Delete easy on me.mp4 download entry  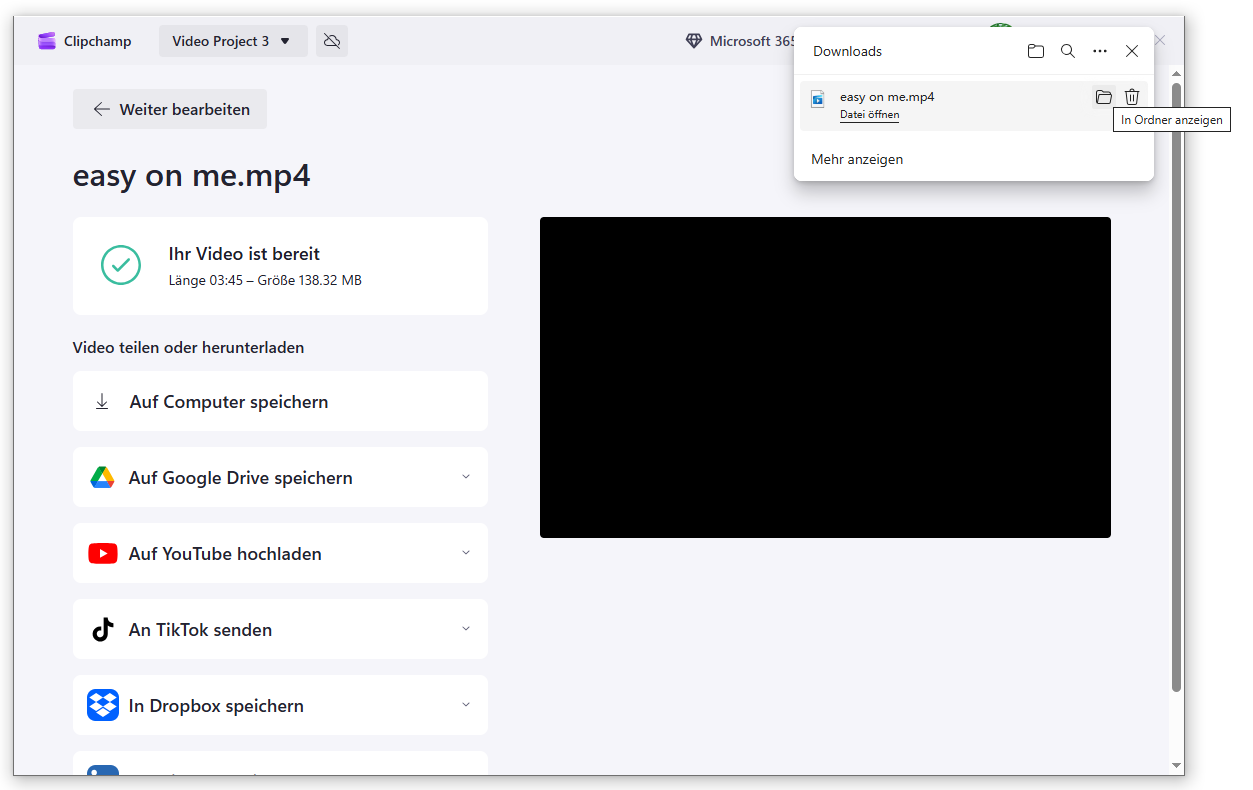[x=1132, y=97]
